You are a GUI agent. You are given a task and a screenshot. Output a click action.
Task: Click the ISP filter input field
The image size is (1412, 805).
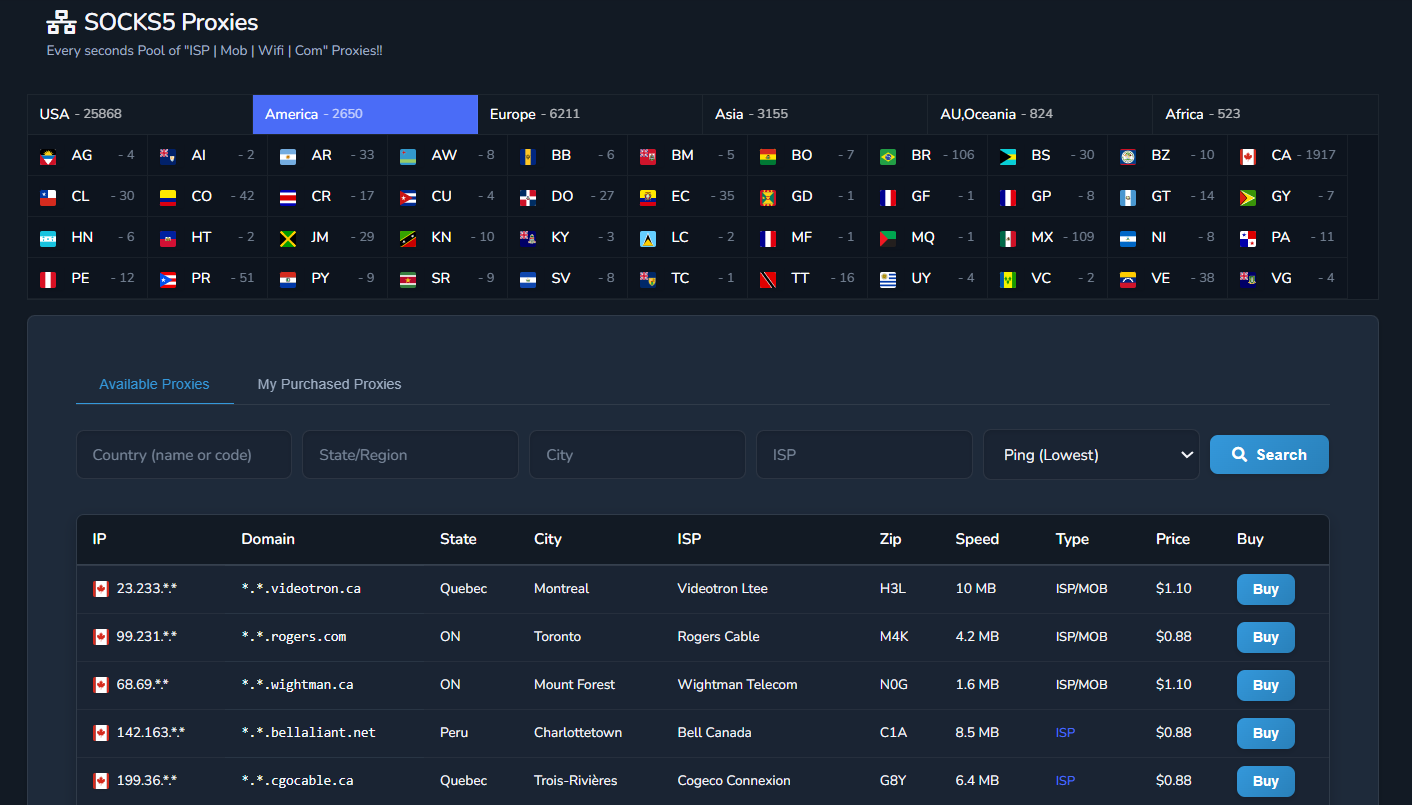click(864, 455)
